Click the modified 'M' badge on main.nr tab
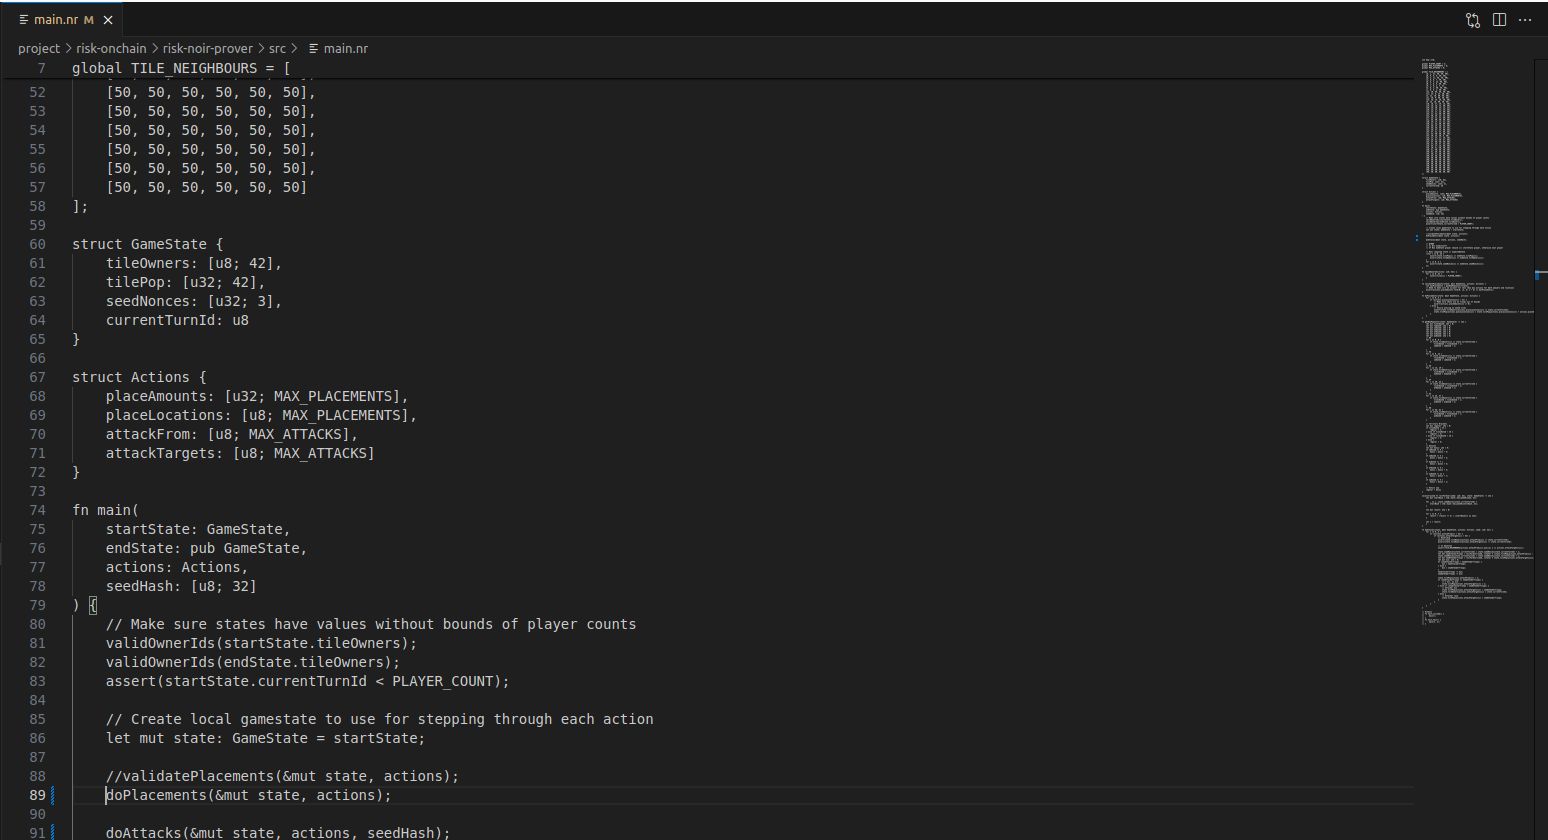This screenshot has height=840, width=1548. point(89,20)
